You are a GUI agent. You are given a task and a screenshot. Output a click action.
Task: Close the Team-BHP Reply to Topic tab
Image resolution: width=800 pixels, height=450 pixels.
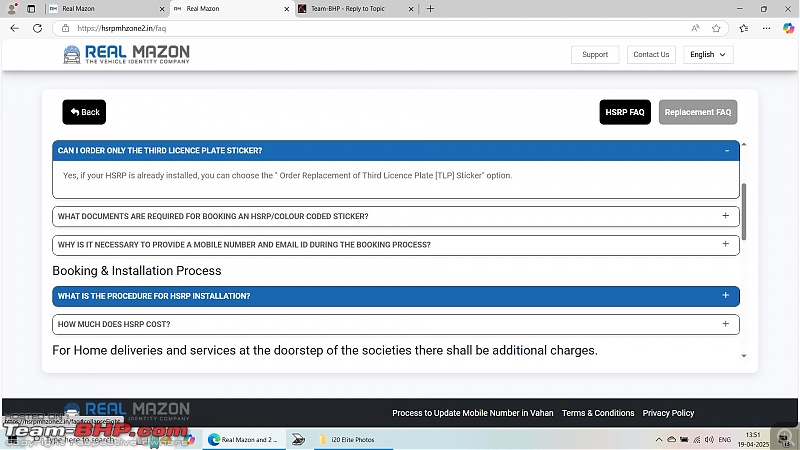(x=411, y=9)
